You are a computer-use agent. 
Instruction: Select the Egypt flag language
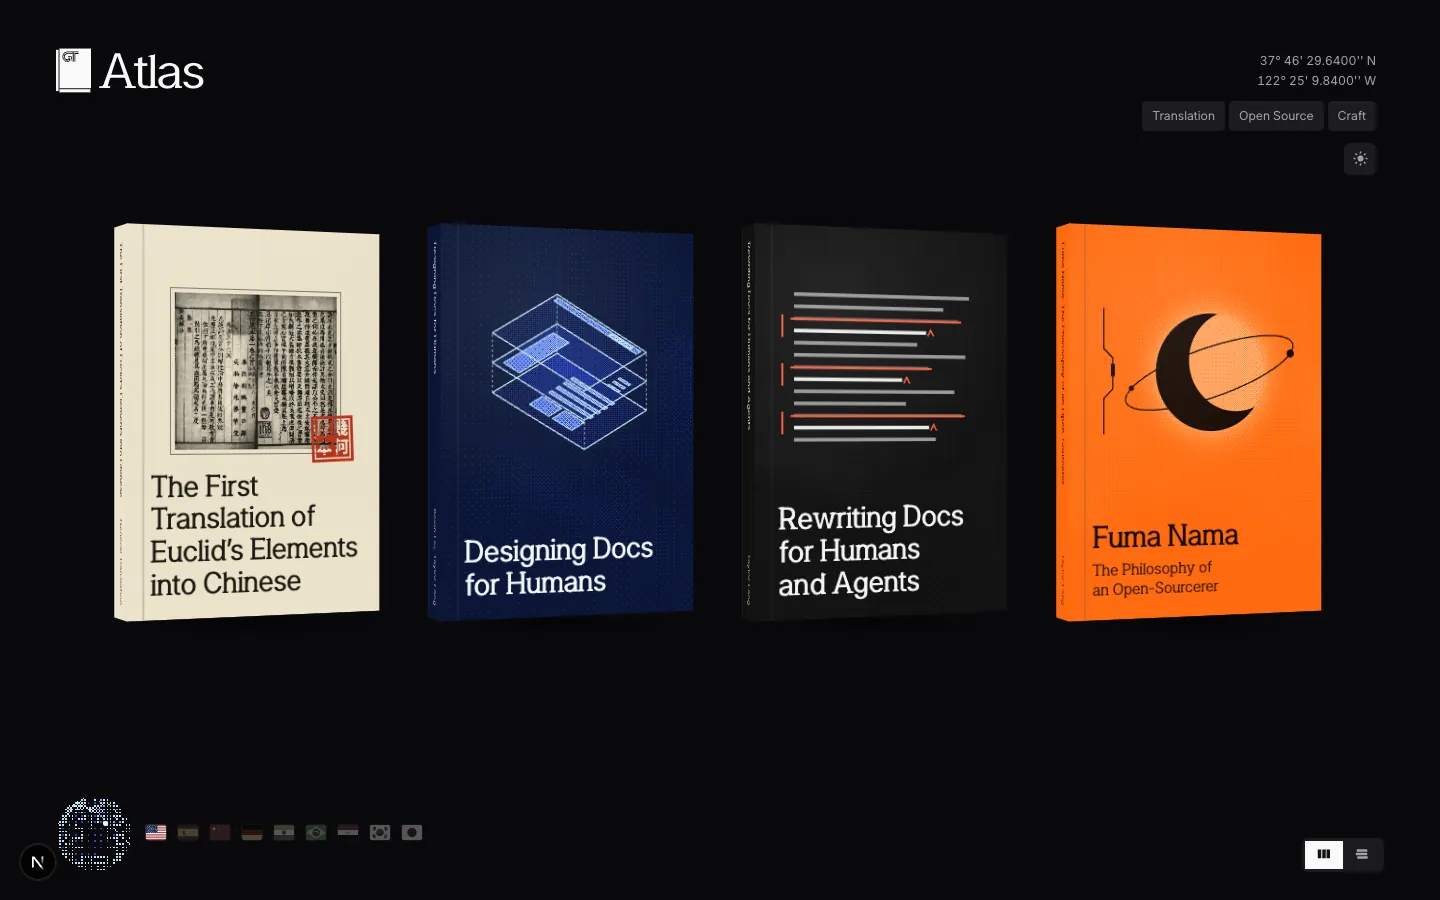coord(348,832)
